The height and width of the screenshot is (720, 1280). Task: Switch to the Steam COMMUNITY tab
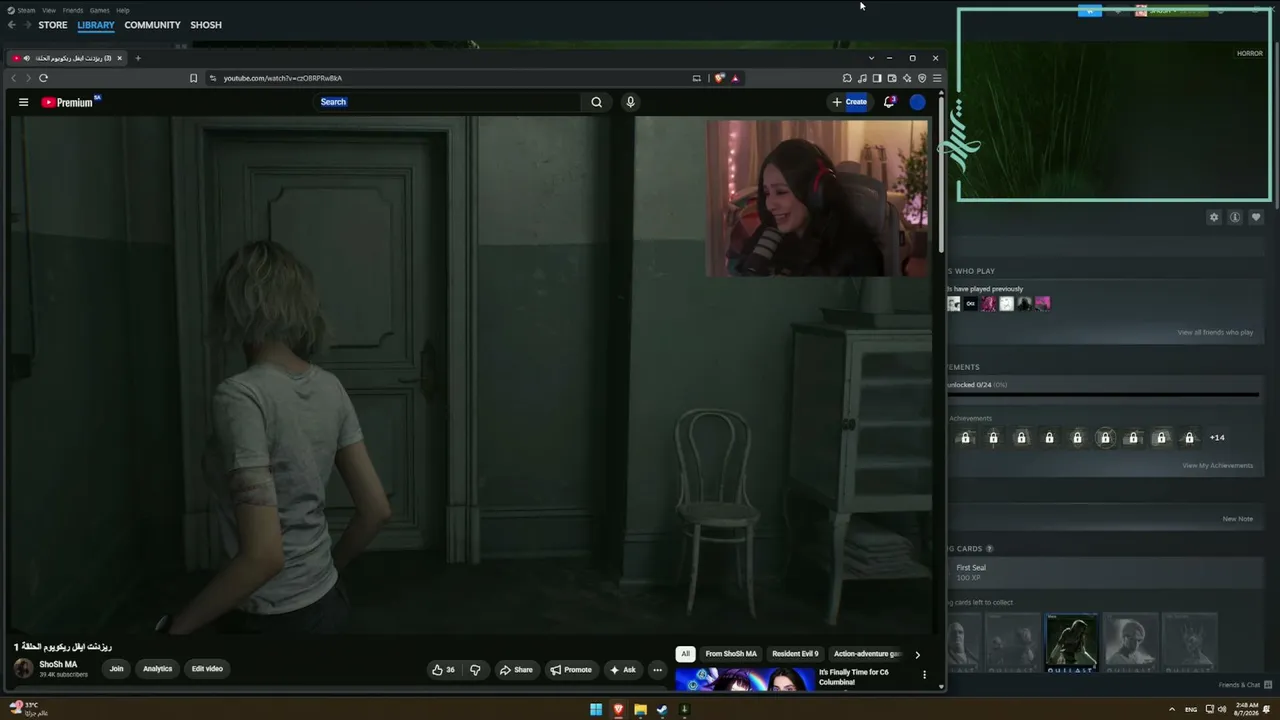153,25
